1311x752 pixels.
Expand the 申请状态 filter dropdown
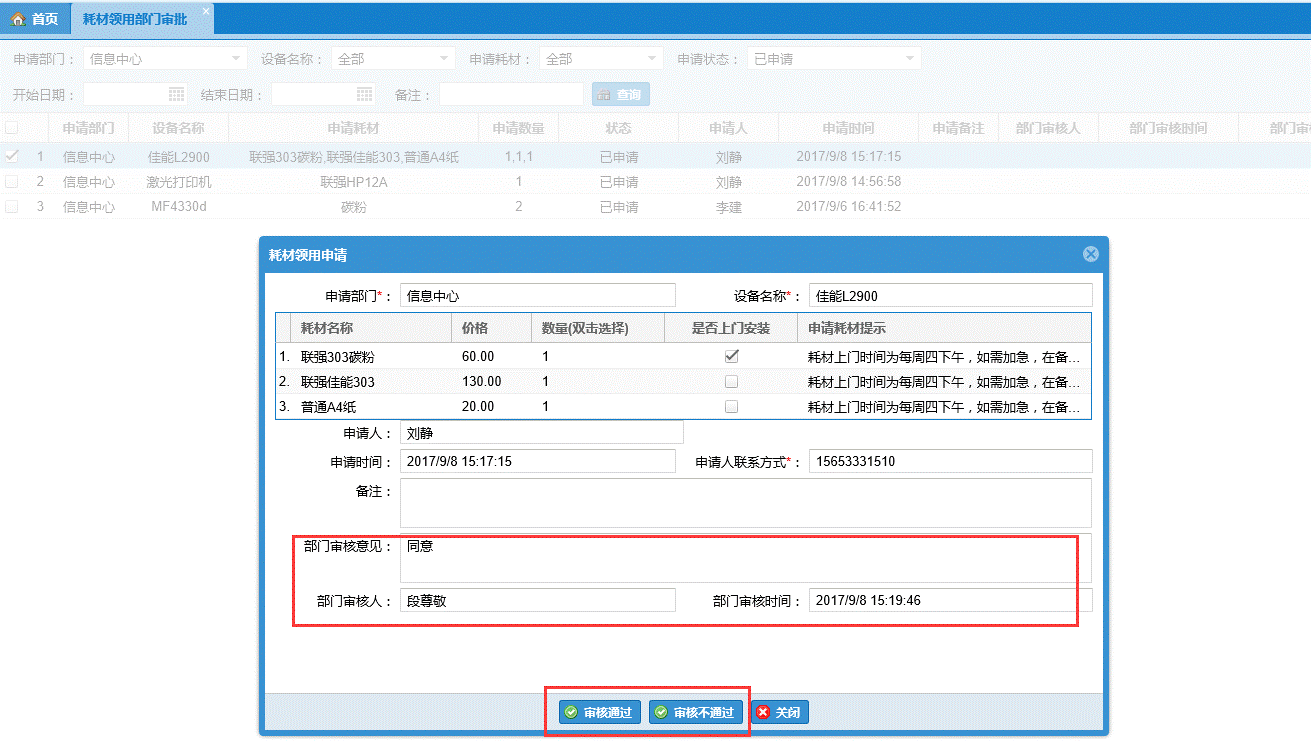pos(910,59)
